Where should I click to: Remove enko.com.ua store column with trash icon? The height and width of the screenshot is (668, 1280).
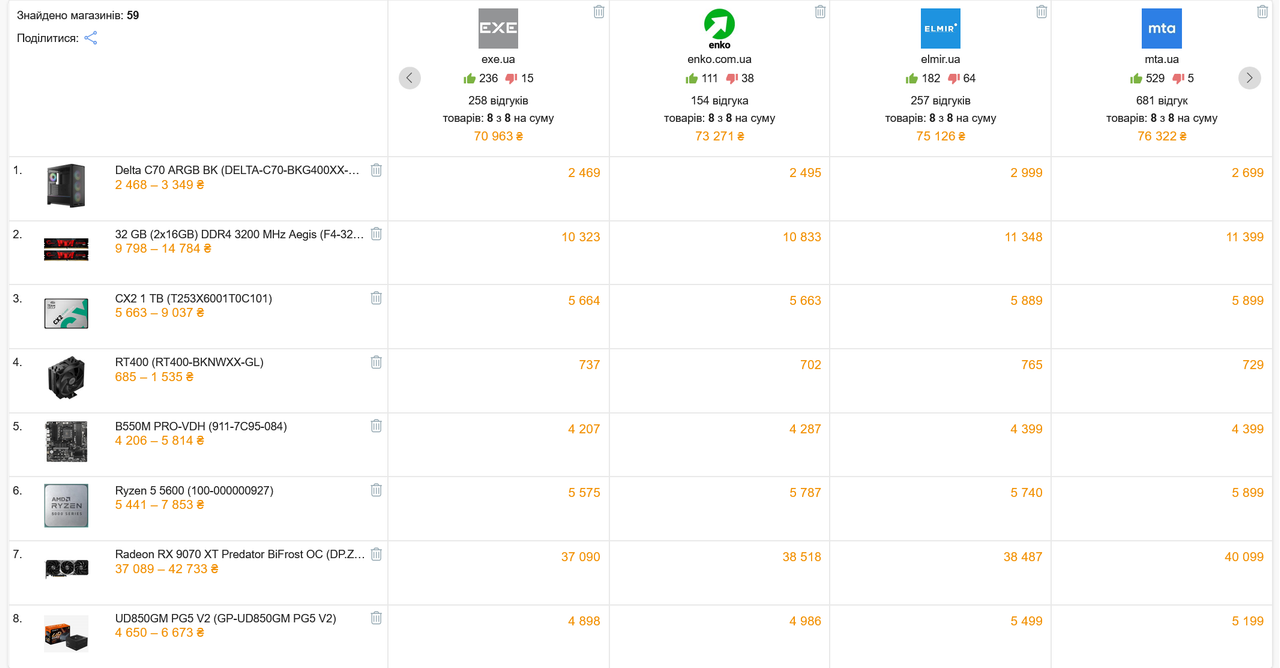coord(820,12)
